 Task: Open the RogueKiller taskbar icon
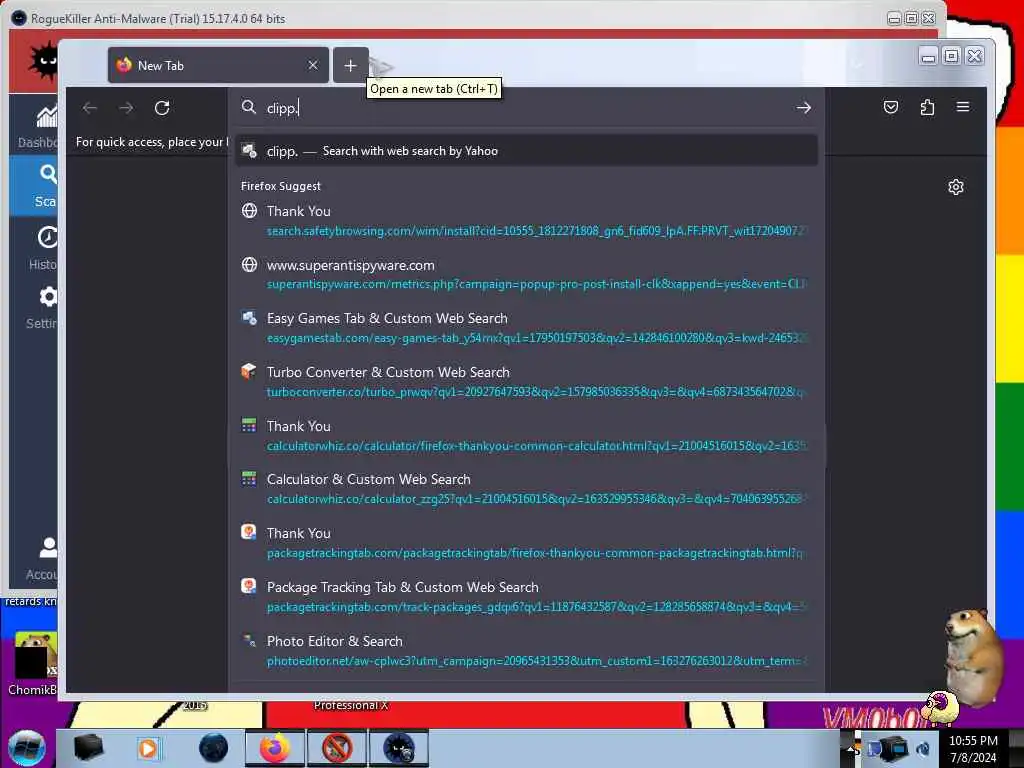tap(399, 748)
